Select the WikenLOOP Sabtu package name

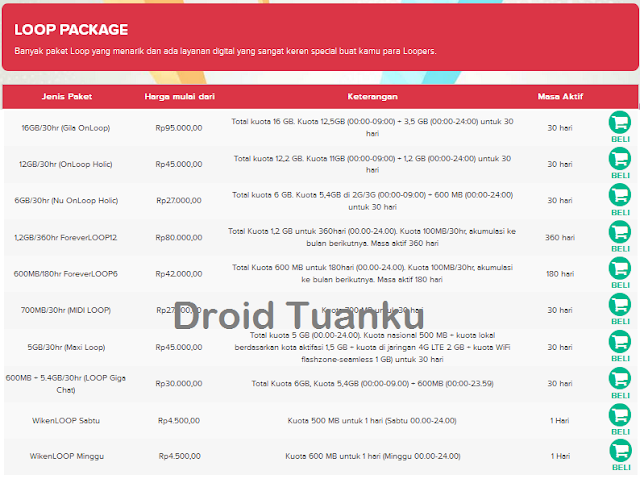[66, 421]
